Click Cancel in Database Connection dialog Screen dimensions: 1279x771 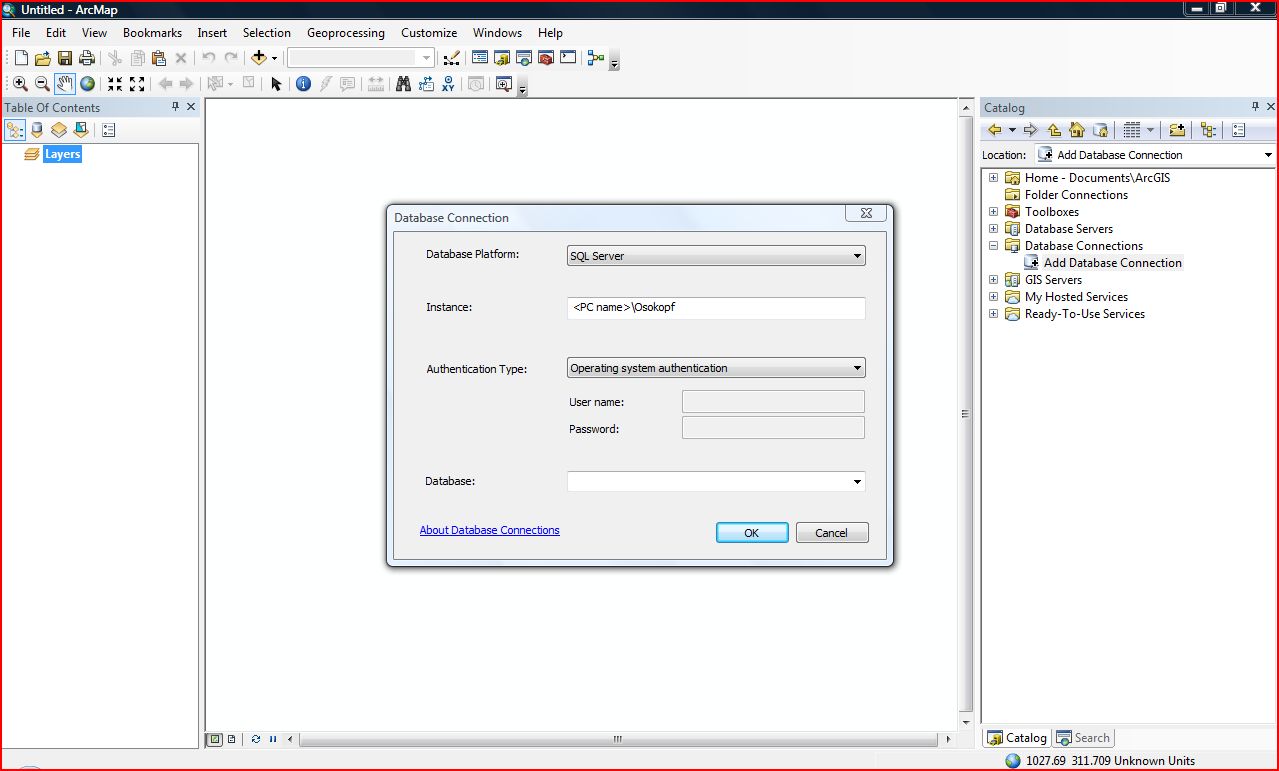832,533
